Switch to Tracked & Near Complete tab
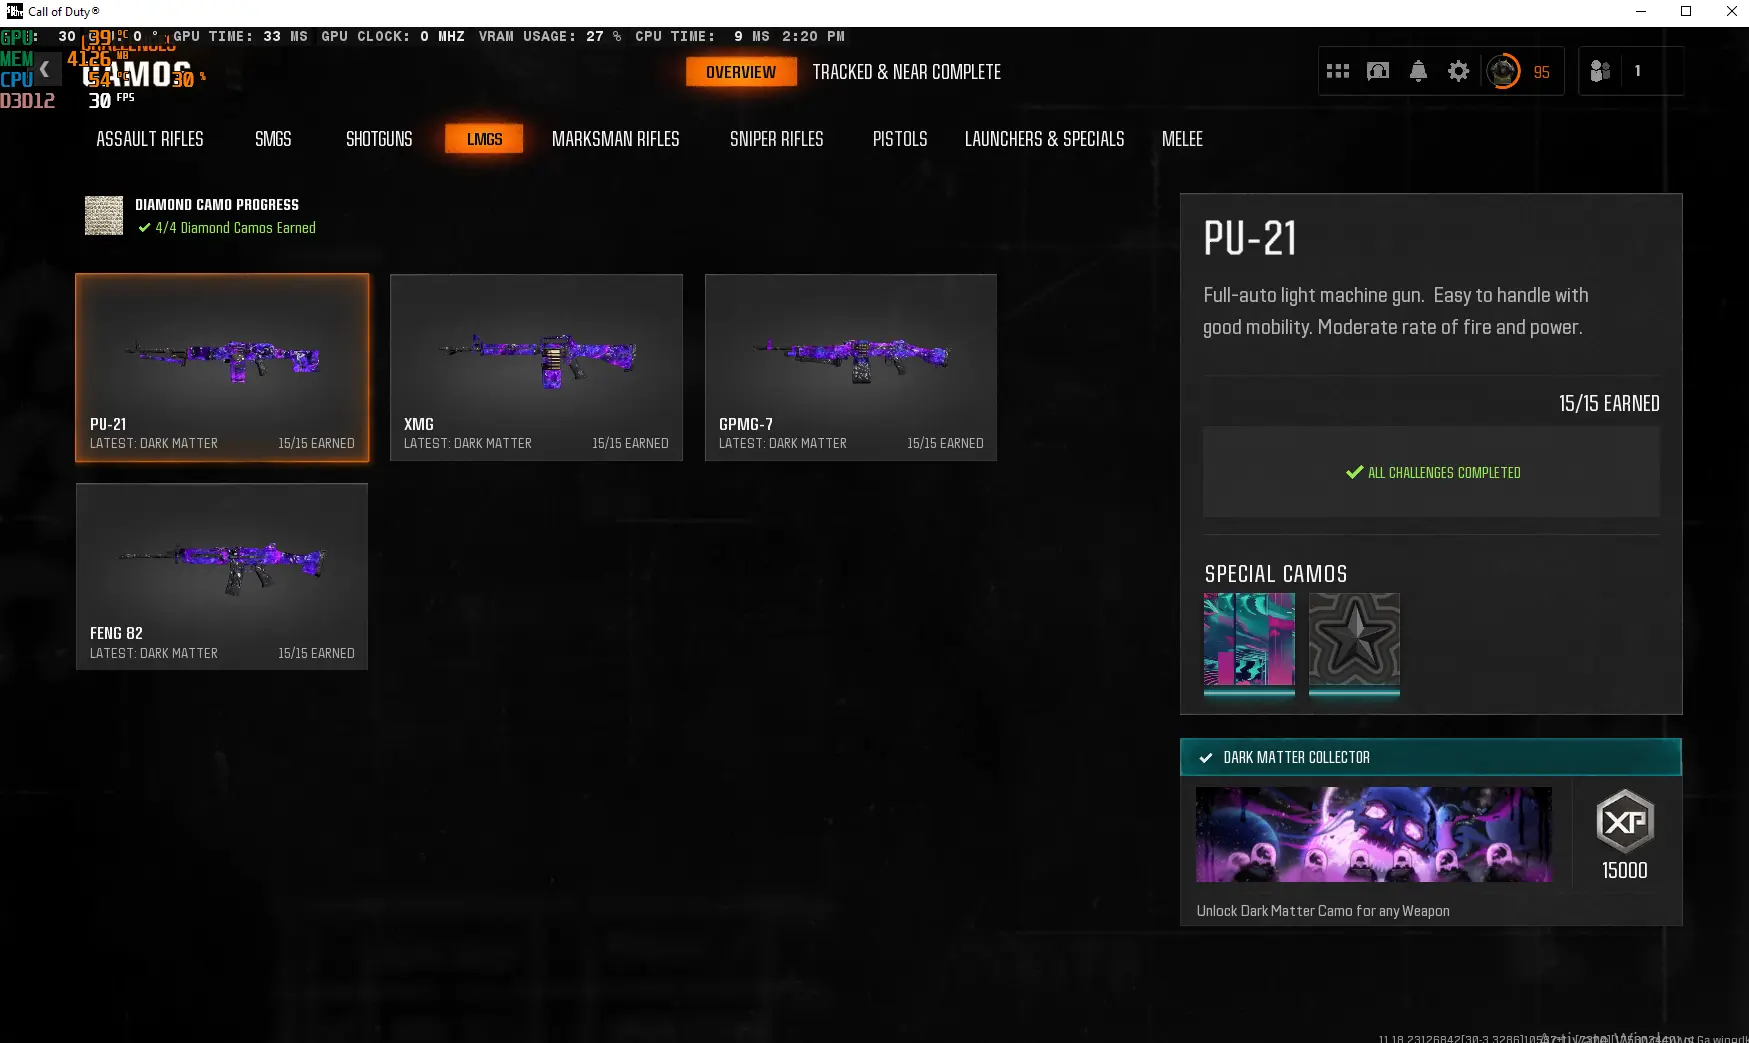The height and width of the screenshot is (1043, 1749). [x=906, y=72]
